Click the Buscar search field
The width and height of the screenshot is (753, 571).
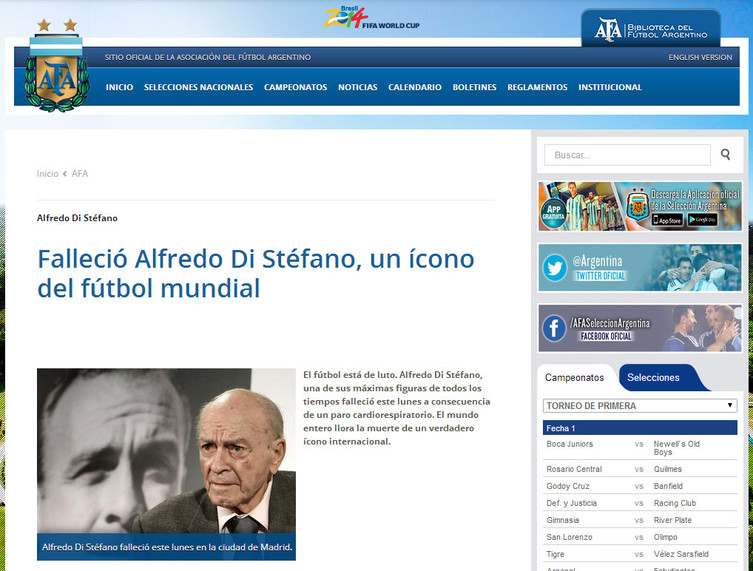tap(627, 155)
